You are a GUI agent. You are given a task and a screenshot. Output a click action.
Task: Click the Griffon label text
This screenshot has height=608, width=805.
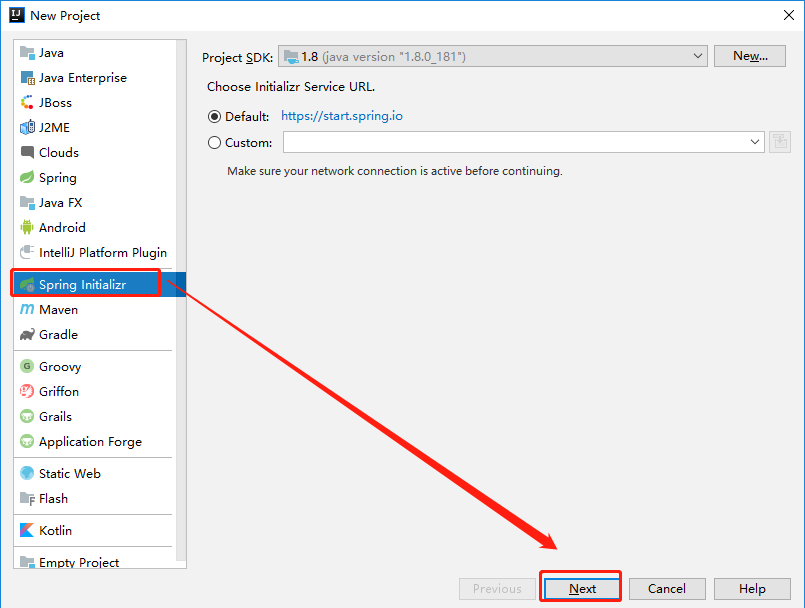click(x=59, y=391)
